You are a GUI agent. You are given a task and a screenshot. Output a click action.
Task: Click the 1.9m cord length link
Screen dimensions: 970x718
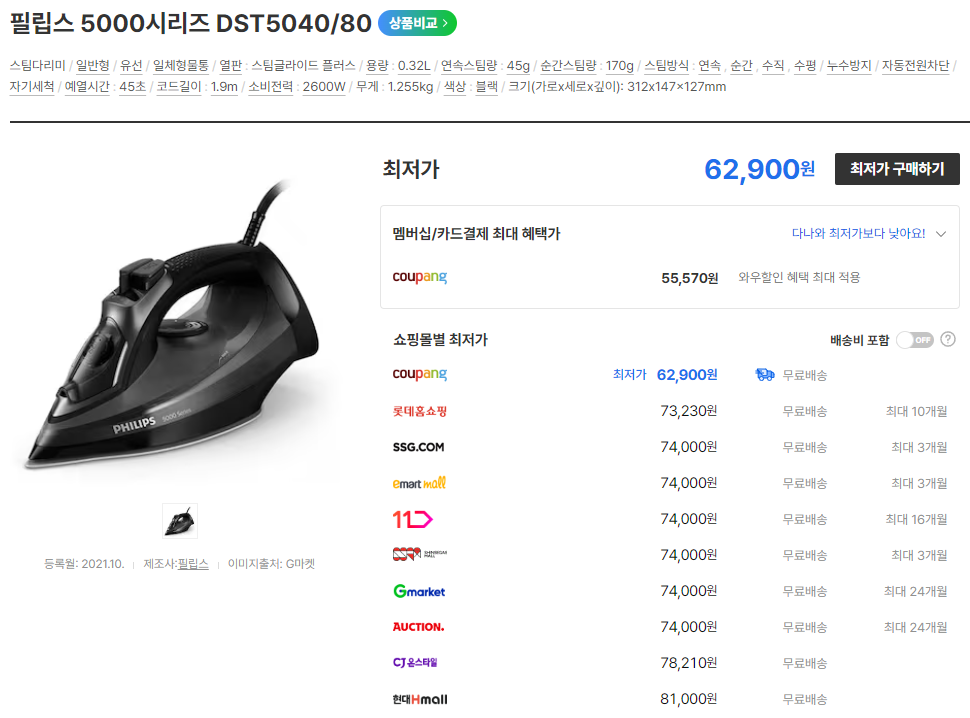tap(224, 87)
